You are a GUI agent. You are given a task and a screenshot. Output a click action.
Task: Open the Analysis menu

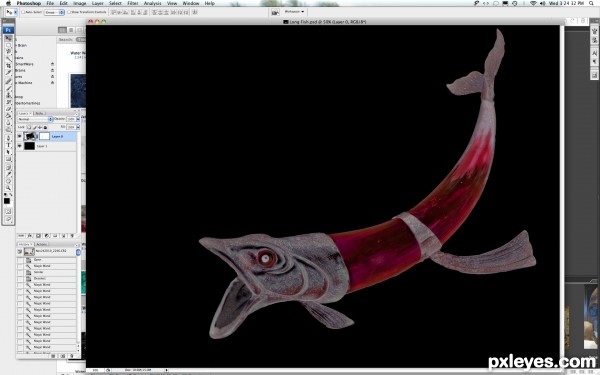click(x=152, y=3)
